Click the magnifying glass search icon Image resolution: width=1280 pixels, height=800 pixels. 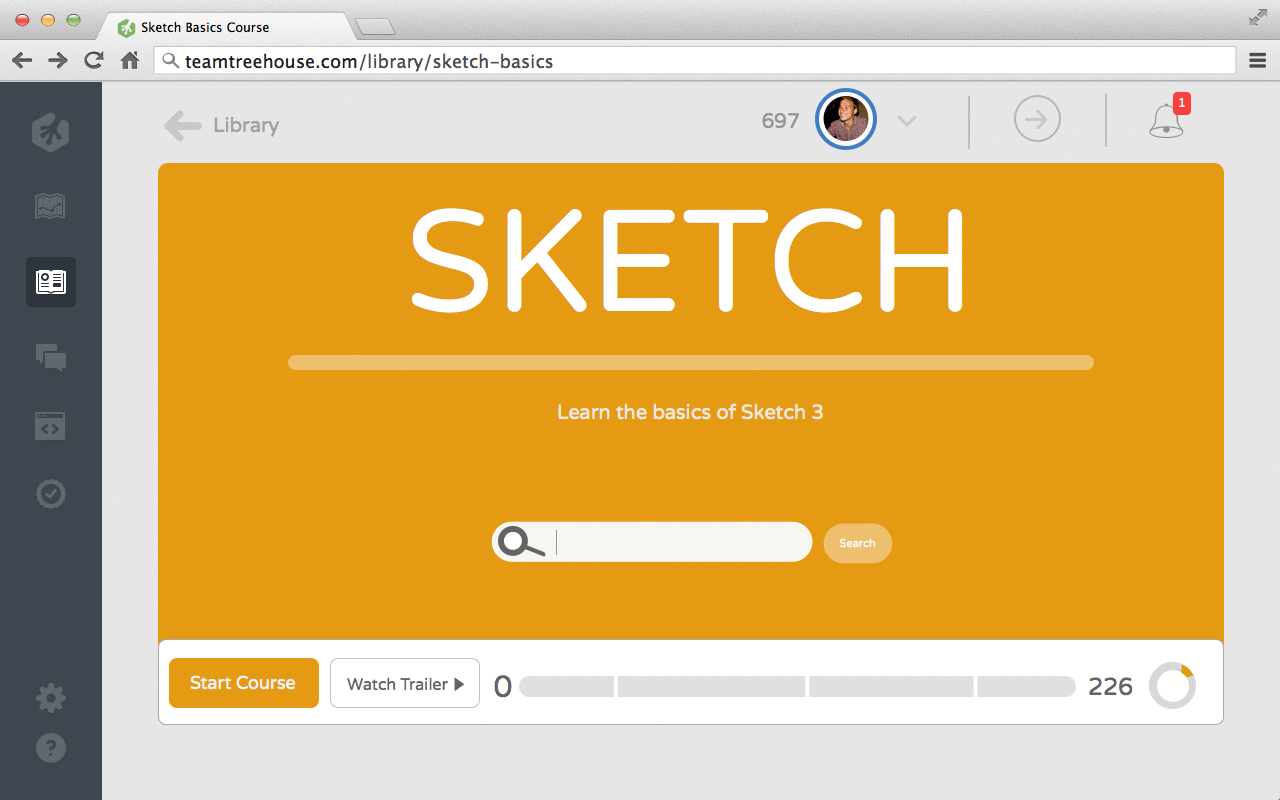[x=521, y=542]
